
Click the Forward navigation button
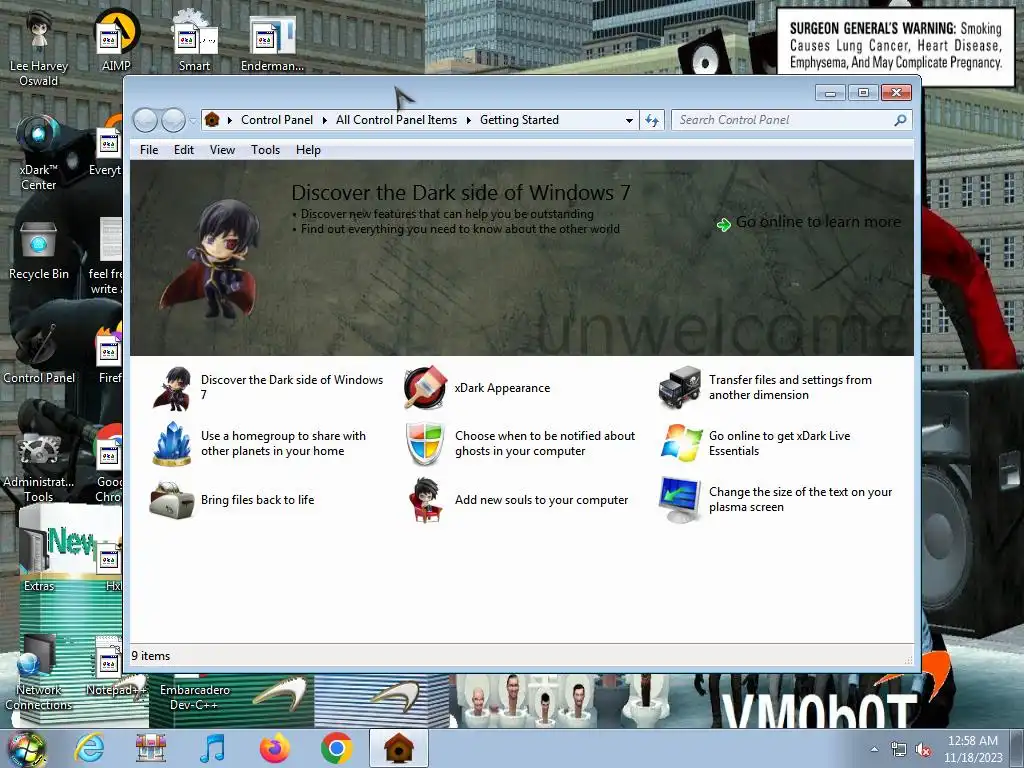[x=173, y=120]
